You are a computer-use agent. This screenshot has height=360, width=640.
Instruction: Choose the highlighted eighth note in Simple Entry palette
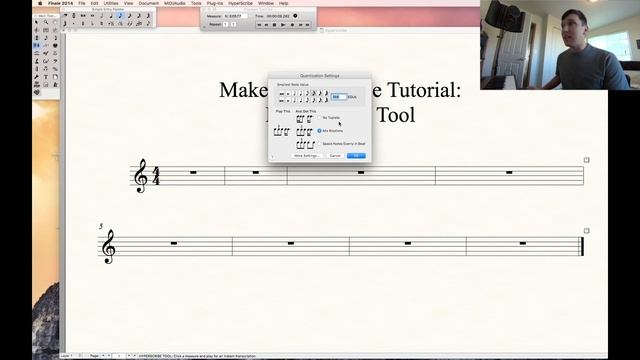[x=120, y=15]
